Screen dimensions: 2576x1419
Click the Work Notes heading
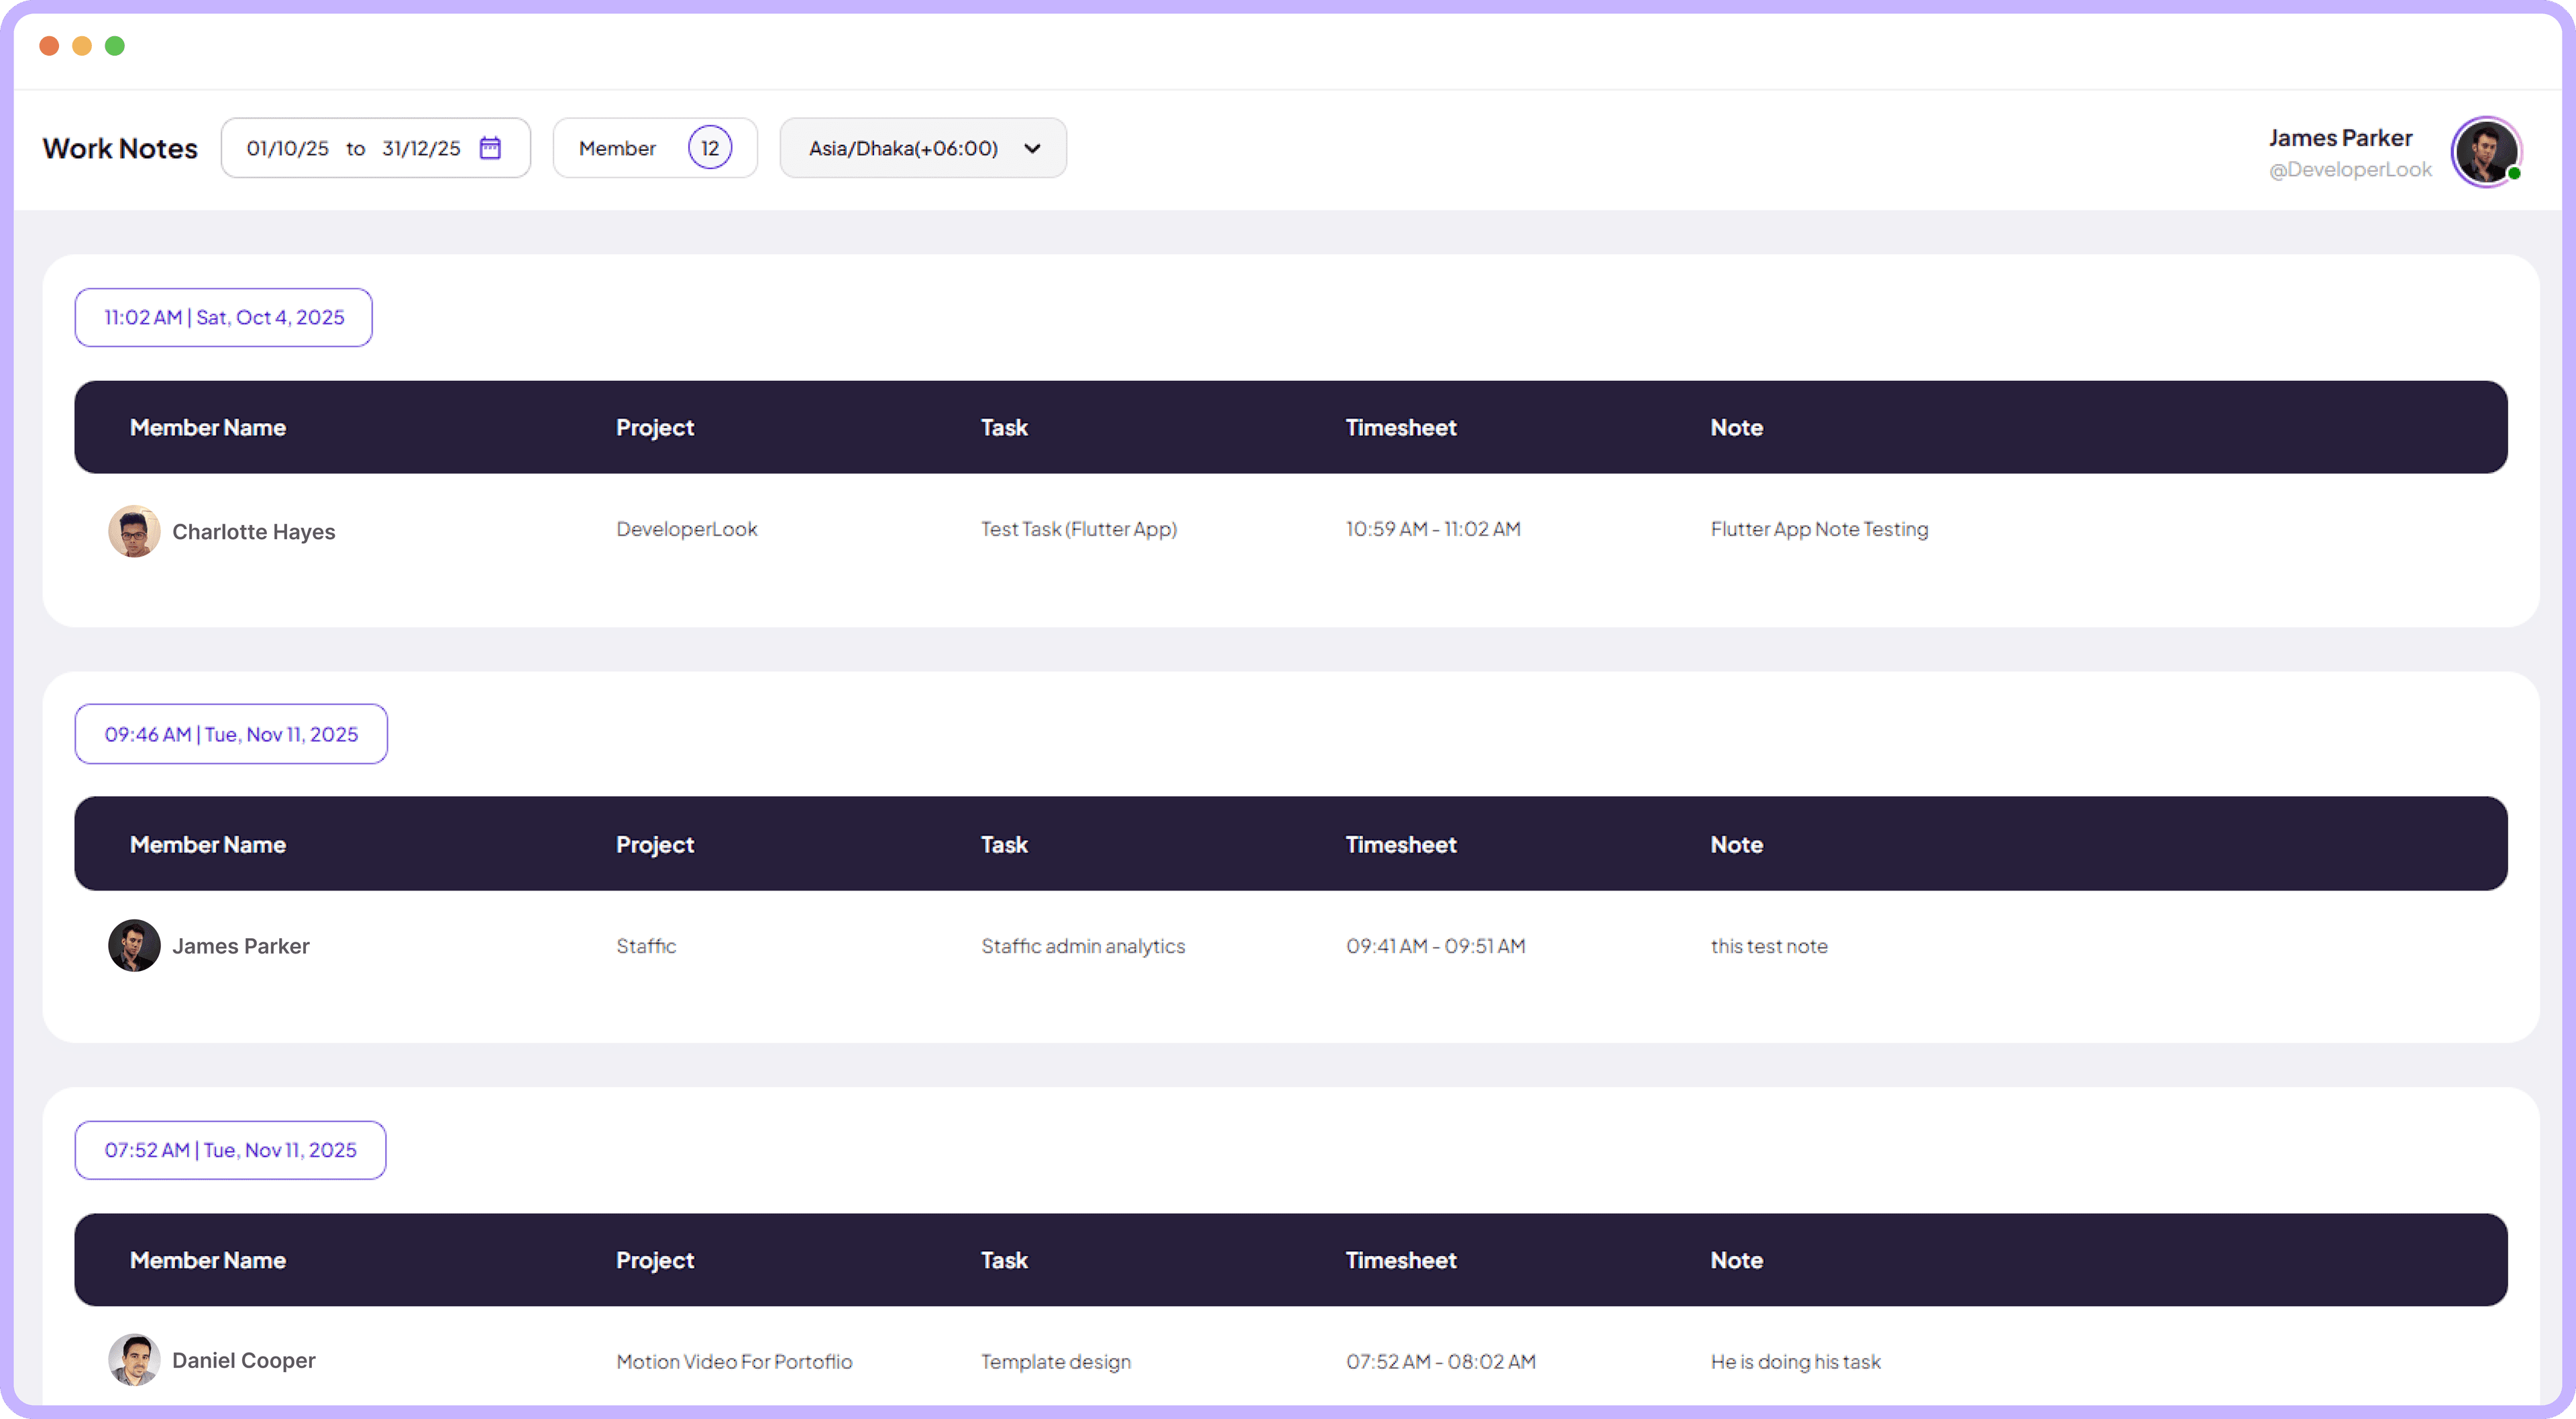click(x=119, y=148)
